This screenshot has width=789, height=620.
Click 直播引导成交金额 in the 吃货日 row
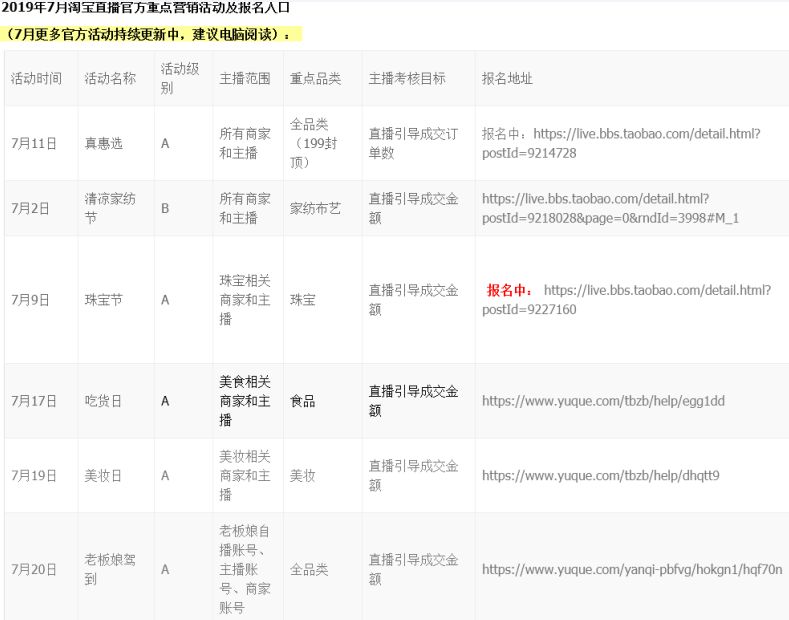[414, 401]
